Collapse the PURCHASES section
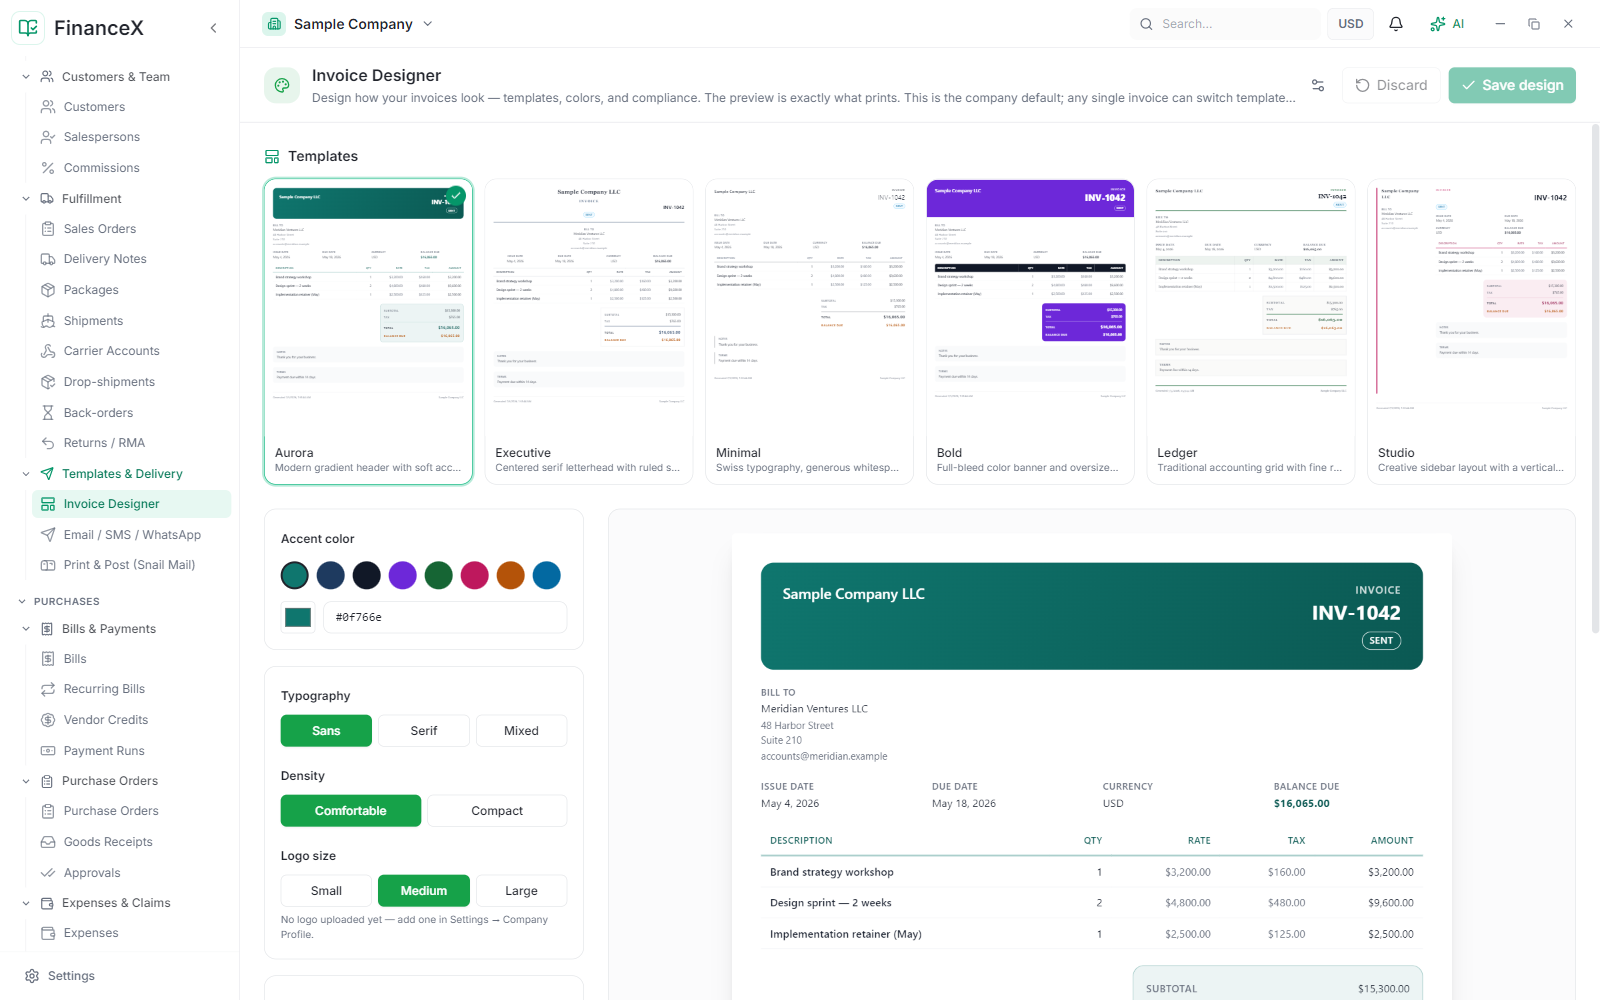This screenshot has width=1600, height=1000. pyautogui.click(x=23, y=602)
